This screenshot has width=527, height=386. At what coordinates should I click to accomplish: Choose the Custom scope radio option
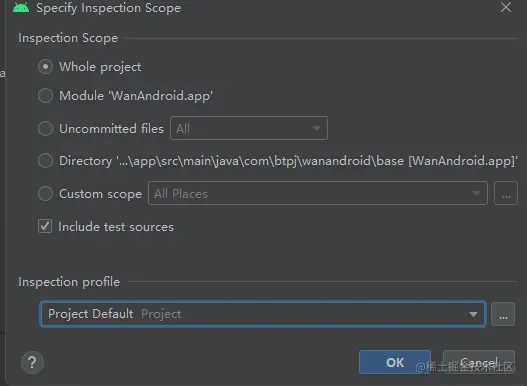tap(45, 194)
